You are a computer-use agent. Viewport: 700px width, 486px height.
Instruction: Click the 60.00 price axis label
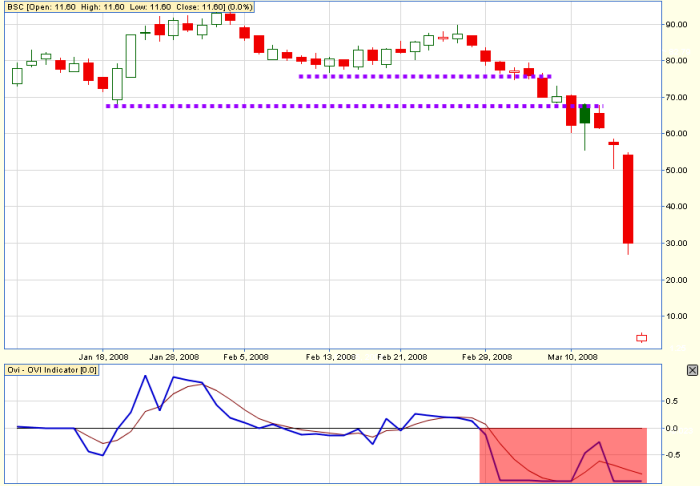(x=675, y=133)
